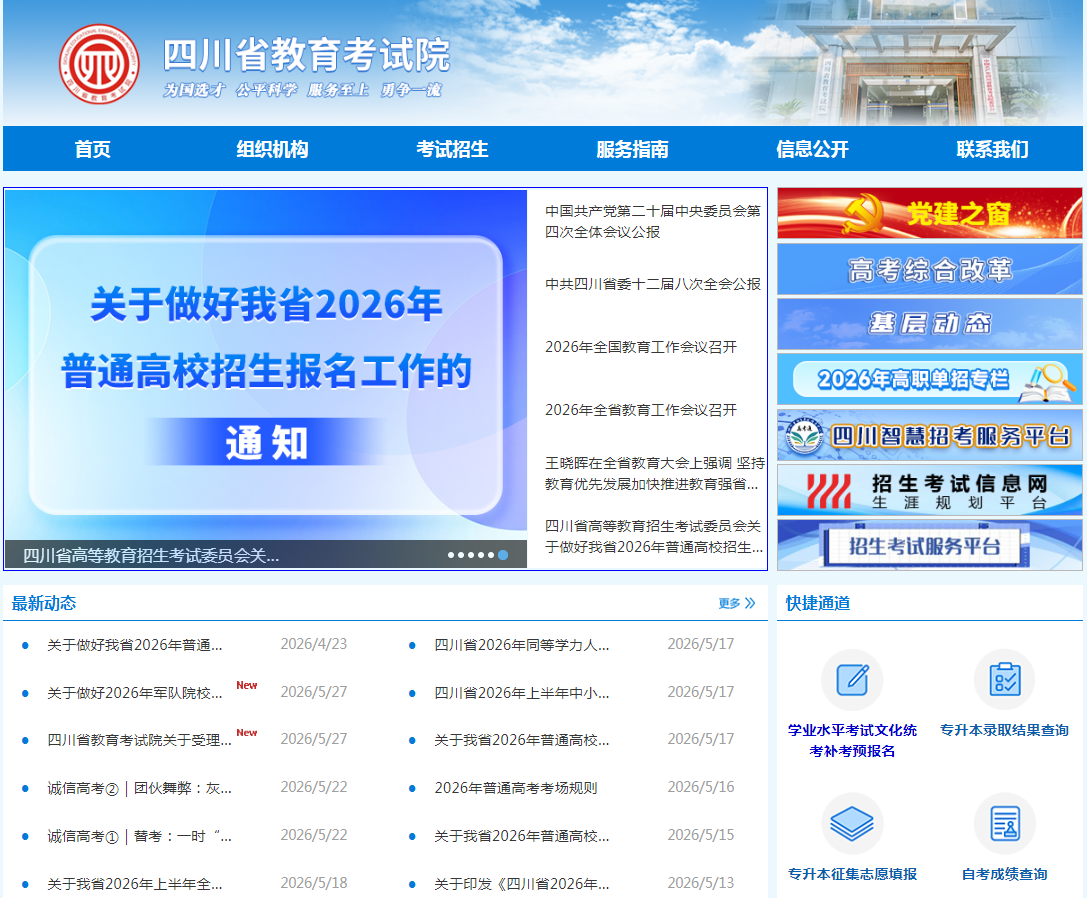This screenshot has width=1087, height=898.
Task: Click the date 2026/5/16
Action: point(701,787)
